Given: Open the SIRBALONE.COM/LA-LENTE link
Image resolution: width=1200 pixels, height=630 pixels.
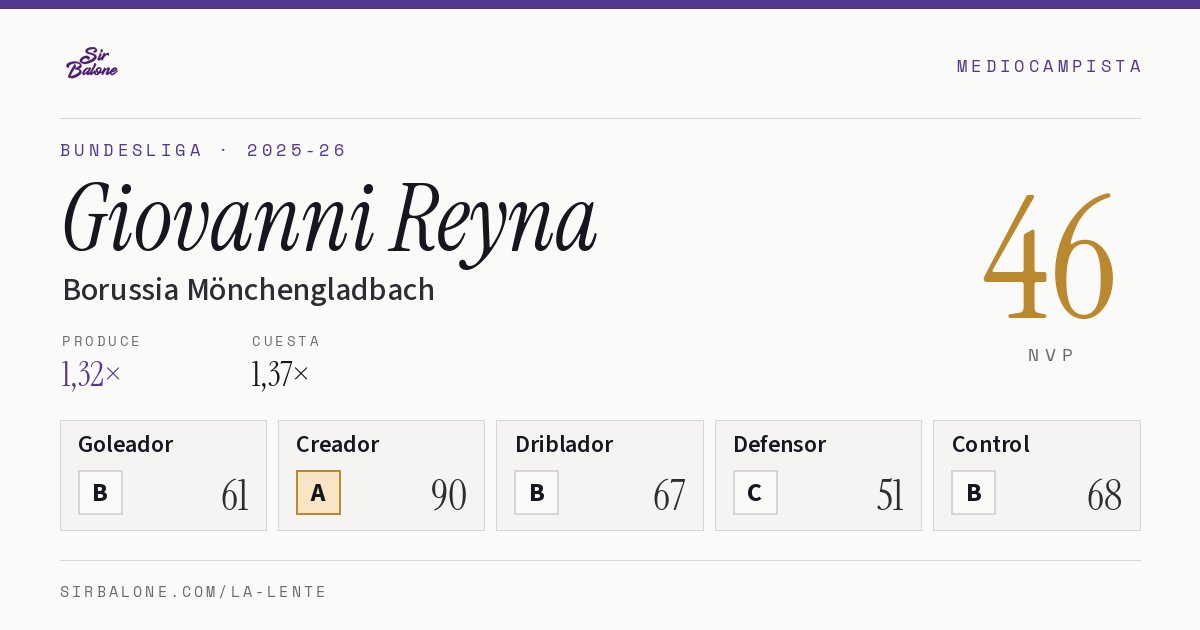Looking at the screenshot, I should (194, 592).
